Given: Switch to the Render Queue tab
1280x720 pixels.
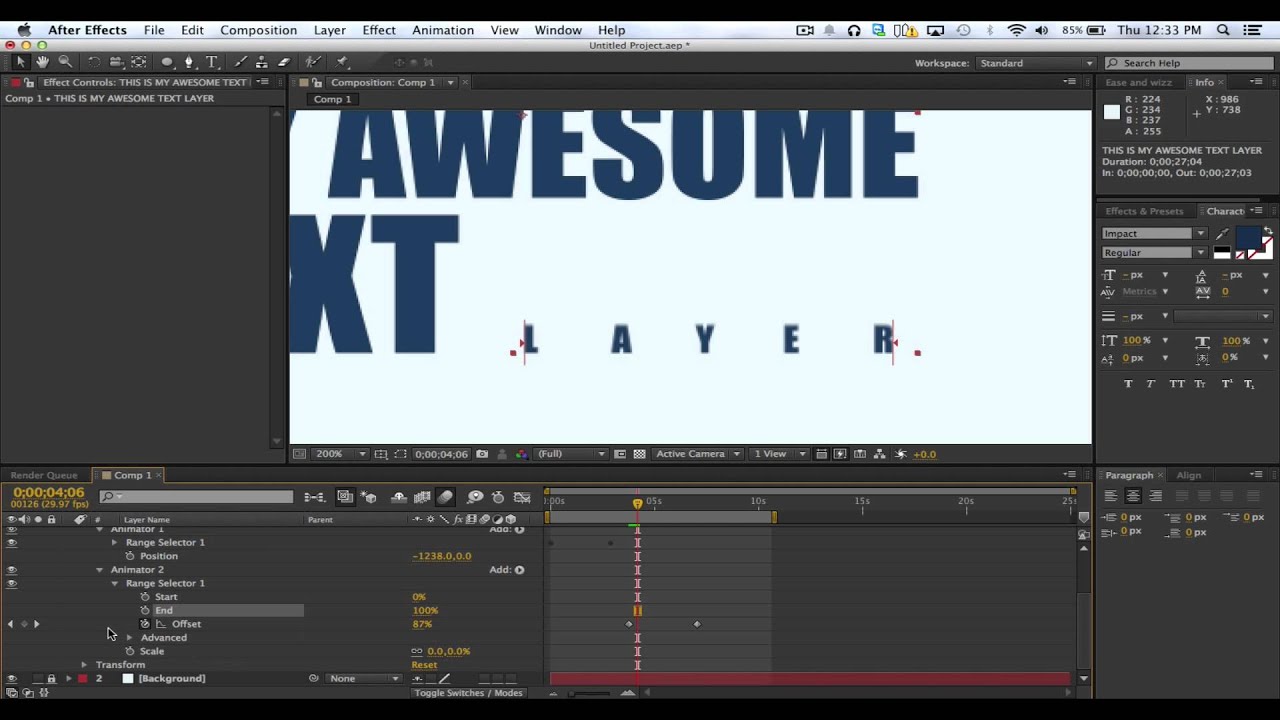Looking at the screenshot, I should pos(44,475).
